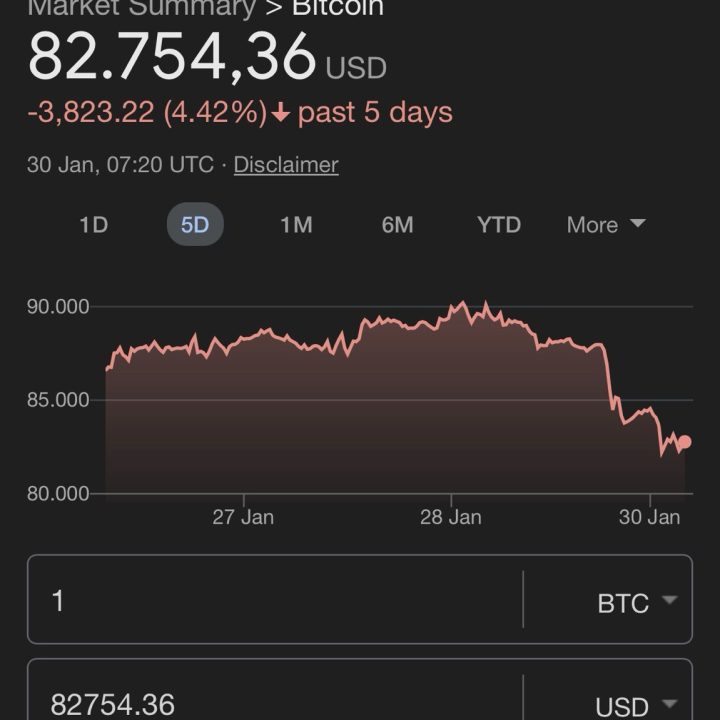The height and width of the screenshot is (720, 720).
Task: Open the BTC currency dropdown arrow
Action: click(669, 600)
